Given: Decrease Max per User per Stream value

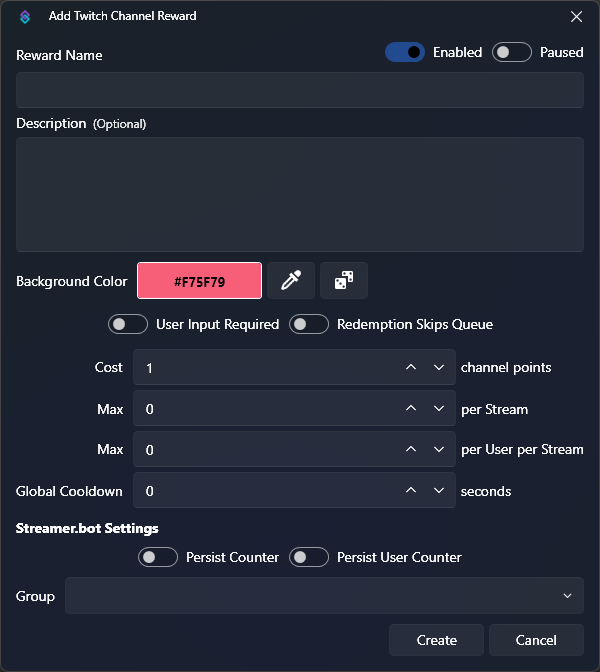Looking at the screenshot, I should click(x=439, y=450).
